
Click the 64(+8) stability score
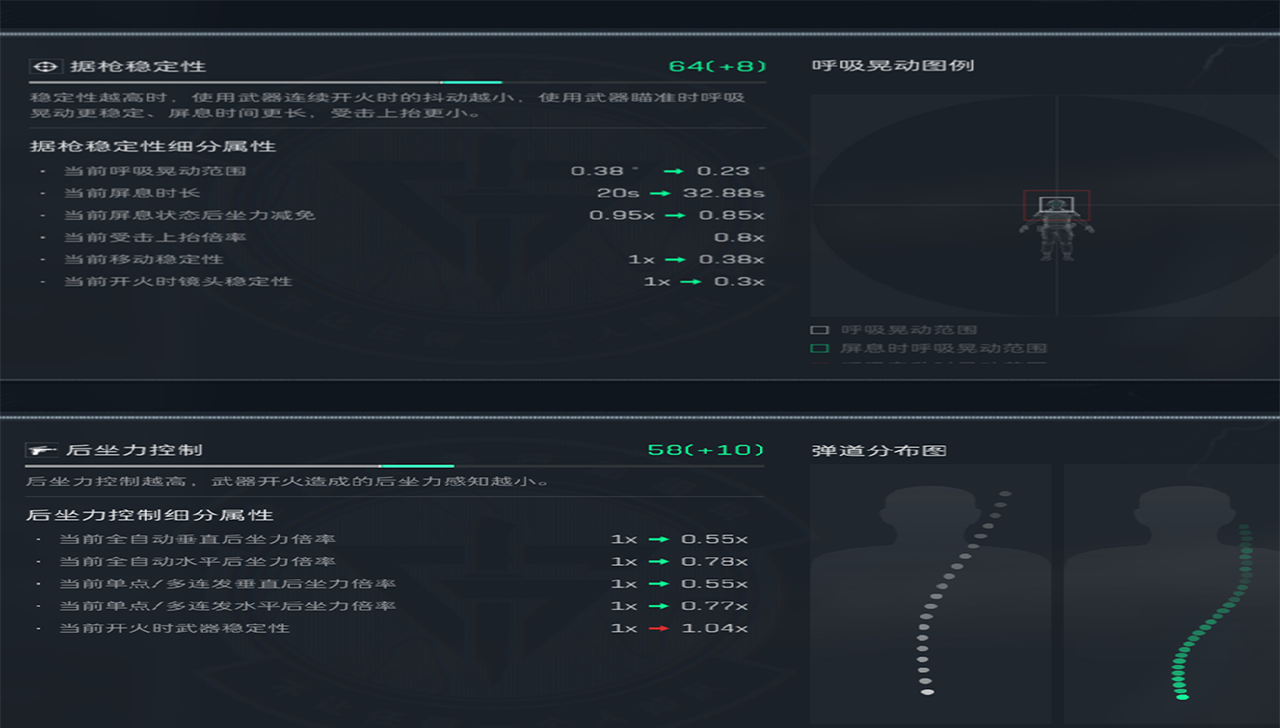pos(717,67)
